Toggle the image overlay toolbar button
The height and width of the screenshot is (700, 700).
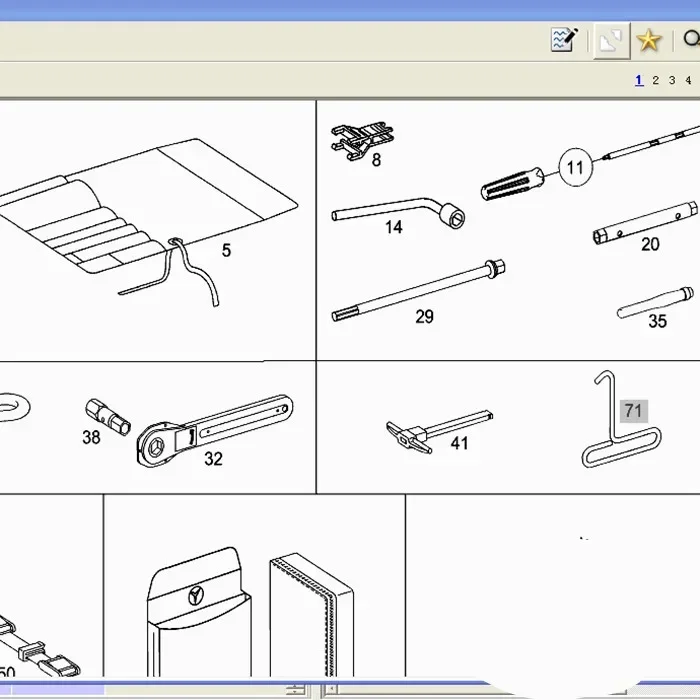pyautogui.click(x=612, y=41)
